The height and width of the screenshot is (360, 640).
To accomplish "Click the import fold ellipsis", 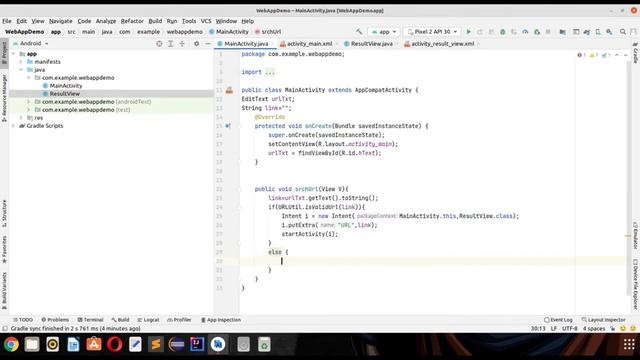I will click(x=270, y=72).
